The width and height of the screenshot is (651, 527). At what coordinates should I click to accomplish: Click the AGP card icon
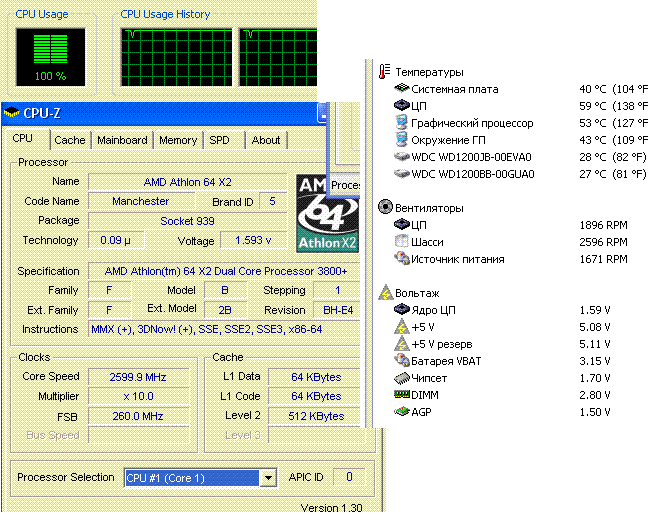[x=401, y=412]
